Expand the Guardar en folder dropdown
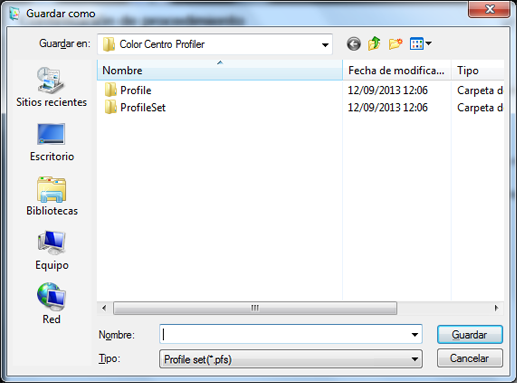Image resolution: width=517 pixels, height=383 pixels. 325,44
